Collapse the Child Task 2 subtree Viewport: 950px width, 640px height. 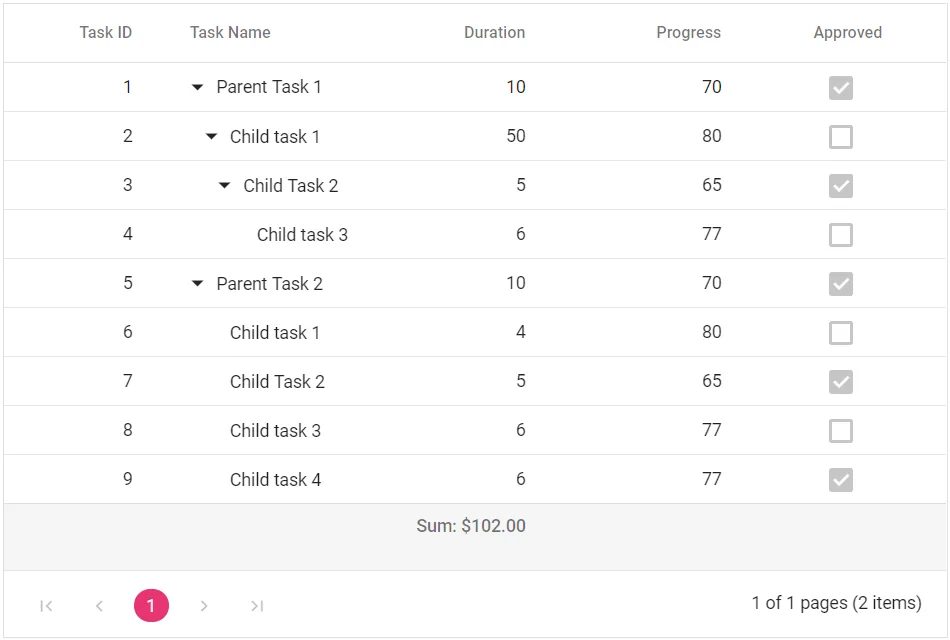pyautogui.click(x=223, y=185)
